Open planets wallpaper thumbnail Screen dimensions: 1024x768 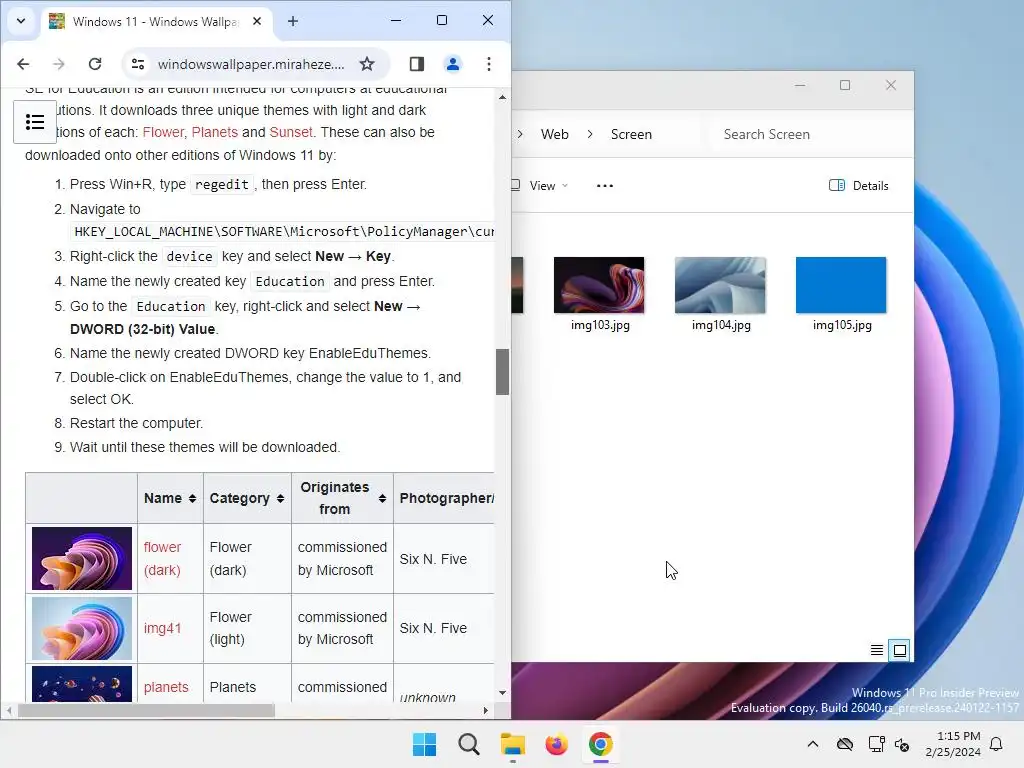click(x=82, y=684)
